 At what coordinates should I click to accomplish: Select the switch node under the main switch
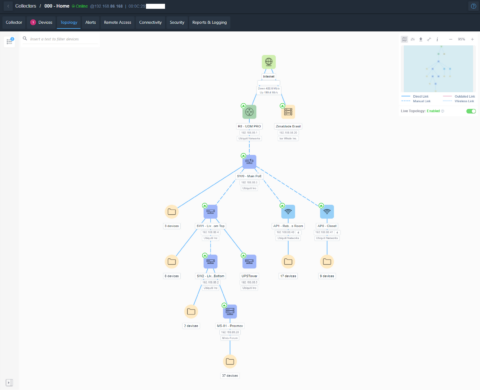coord(211,212)
